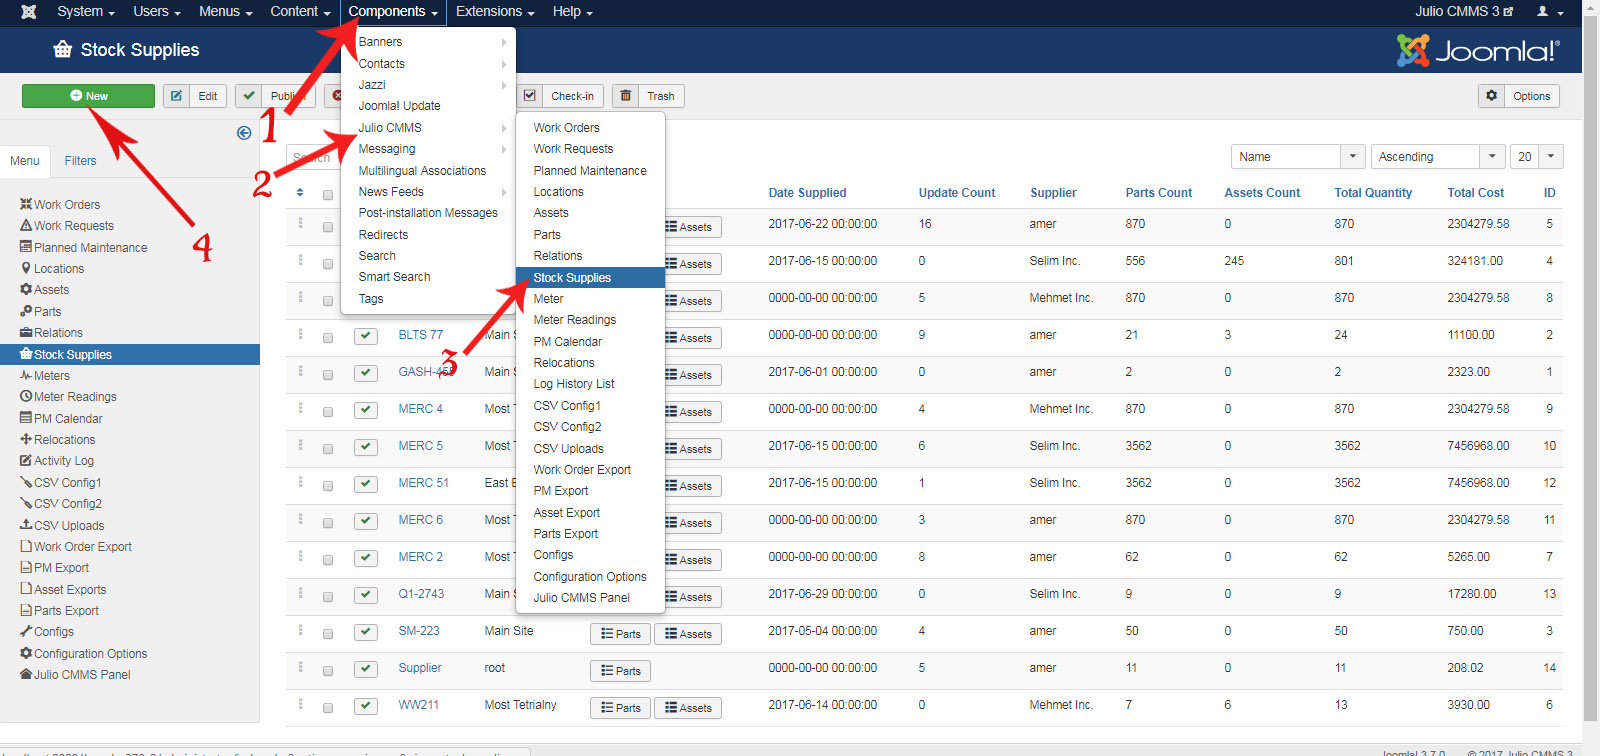This screenshot has height=756, width=1600.
Task: Open the 20 items-per-page dropdown
Action: pos(1537,157)
